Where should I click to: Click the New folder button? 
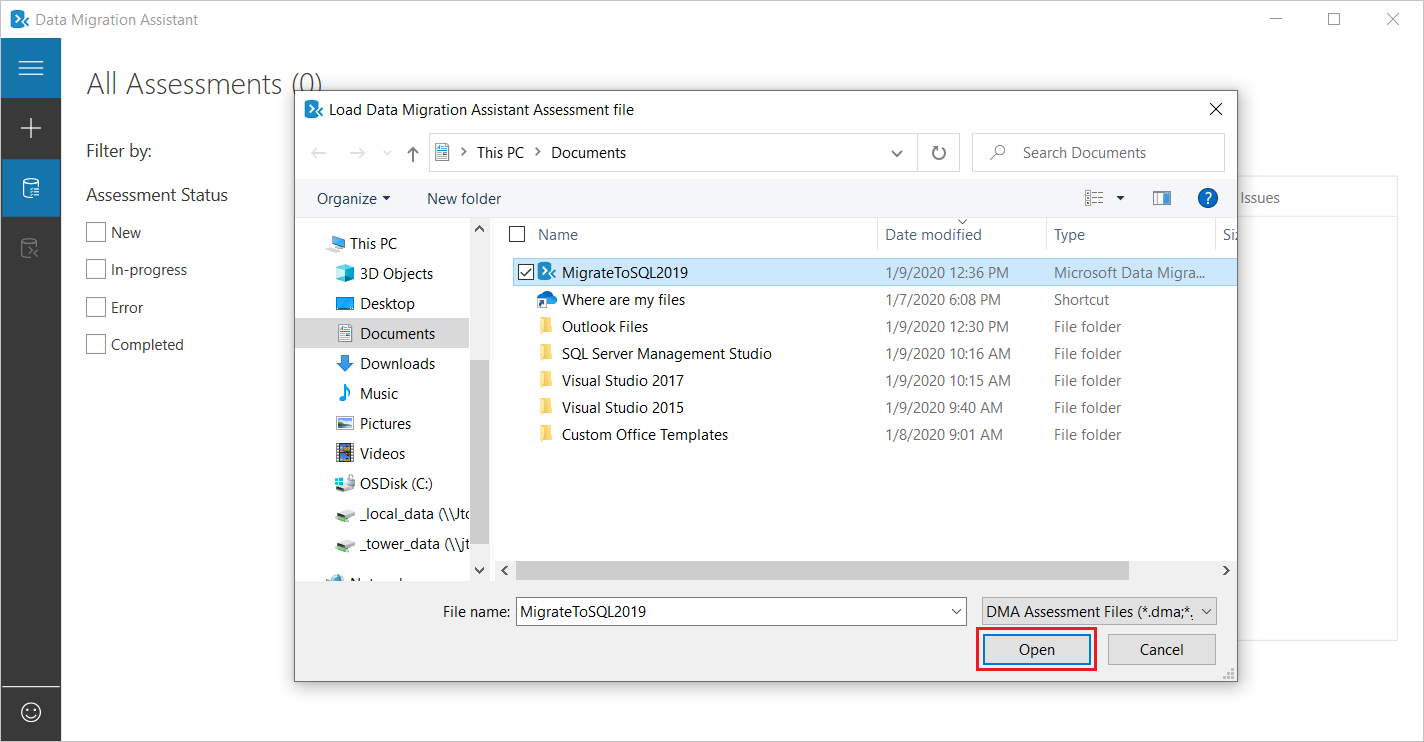464,198
